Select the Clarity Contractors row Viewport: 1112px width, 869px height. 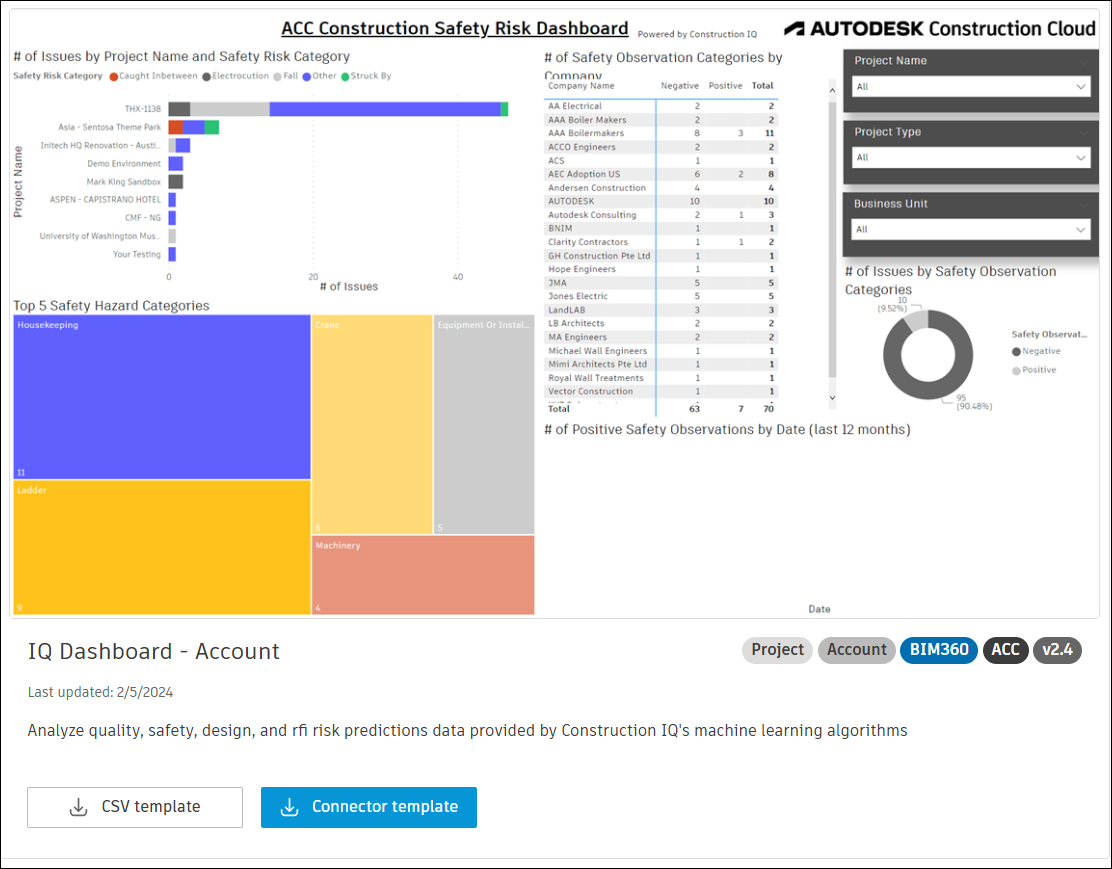click(x=662, y=242)
